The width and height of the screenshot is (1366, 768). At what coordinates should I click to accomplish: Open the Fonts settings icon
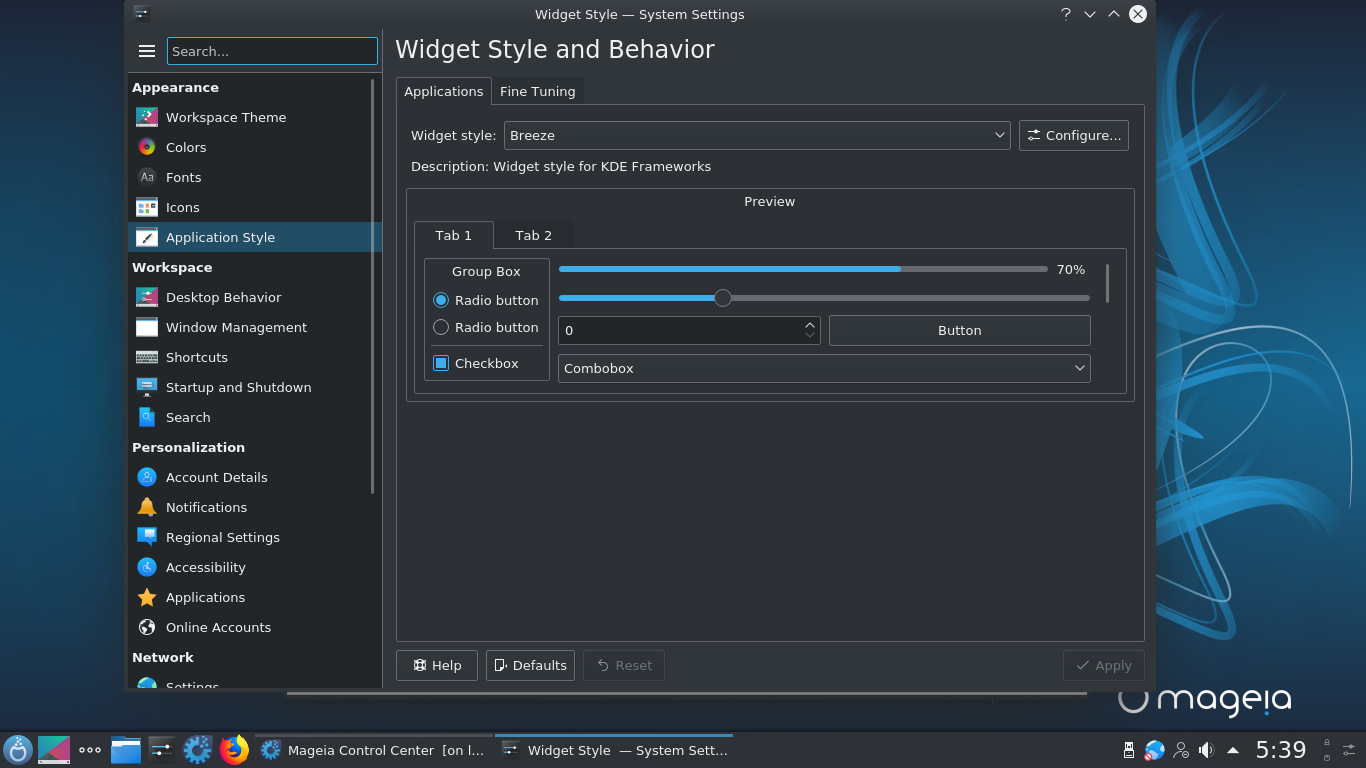(147, 177)
